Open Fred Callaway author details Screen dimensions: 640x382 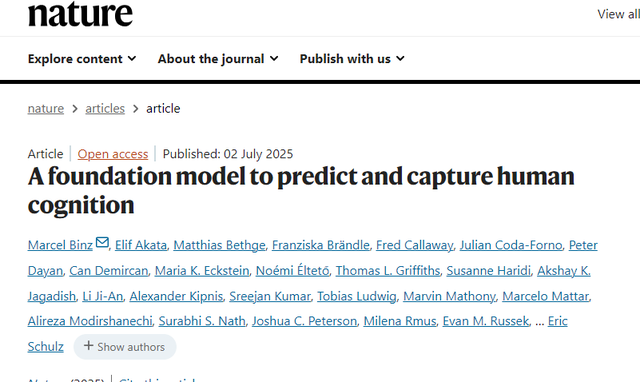[x=415, y=245]
